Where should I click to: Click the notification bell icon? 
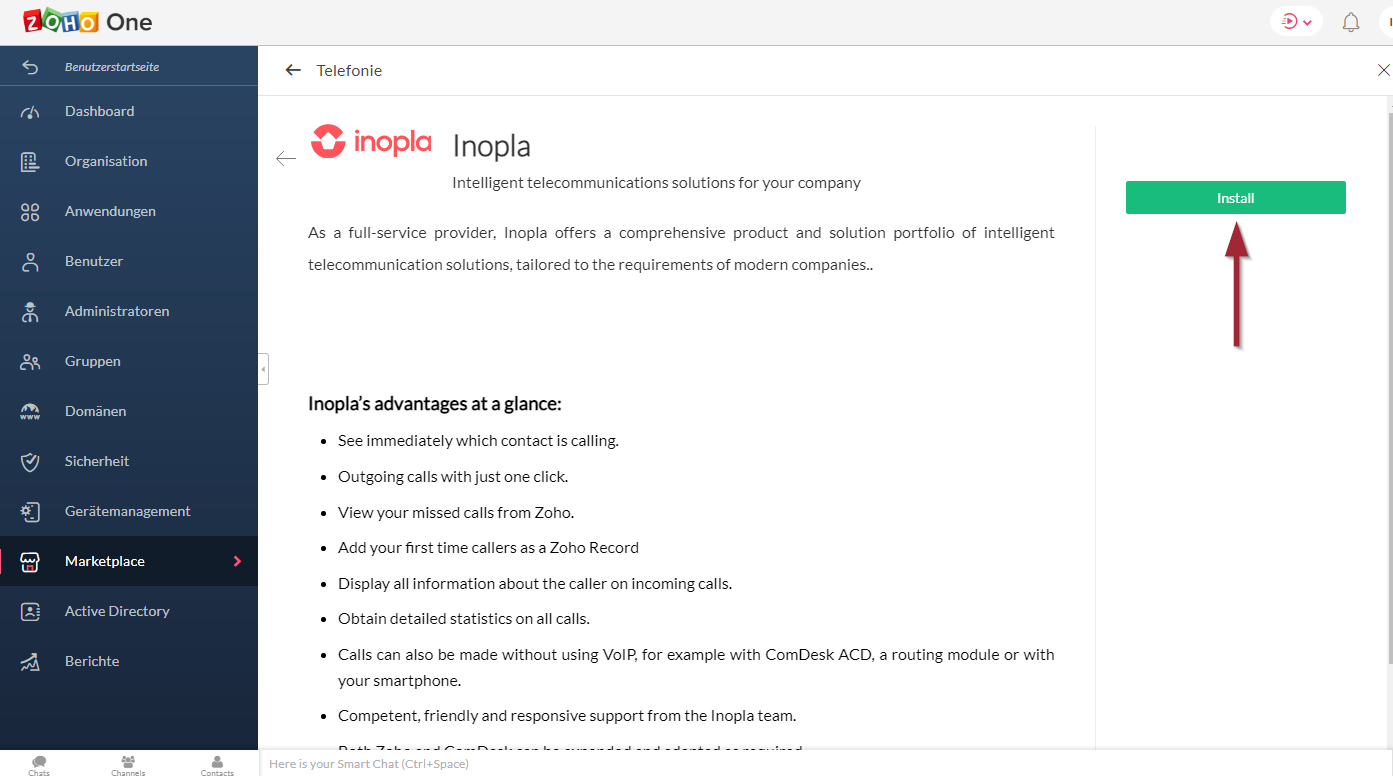tap(1351, 22)
